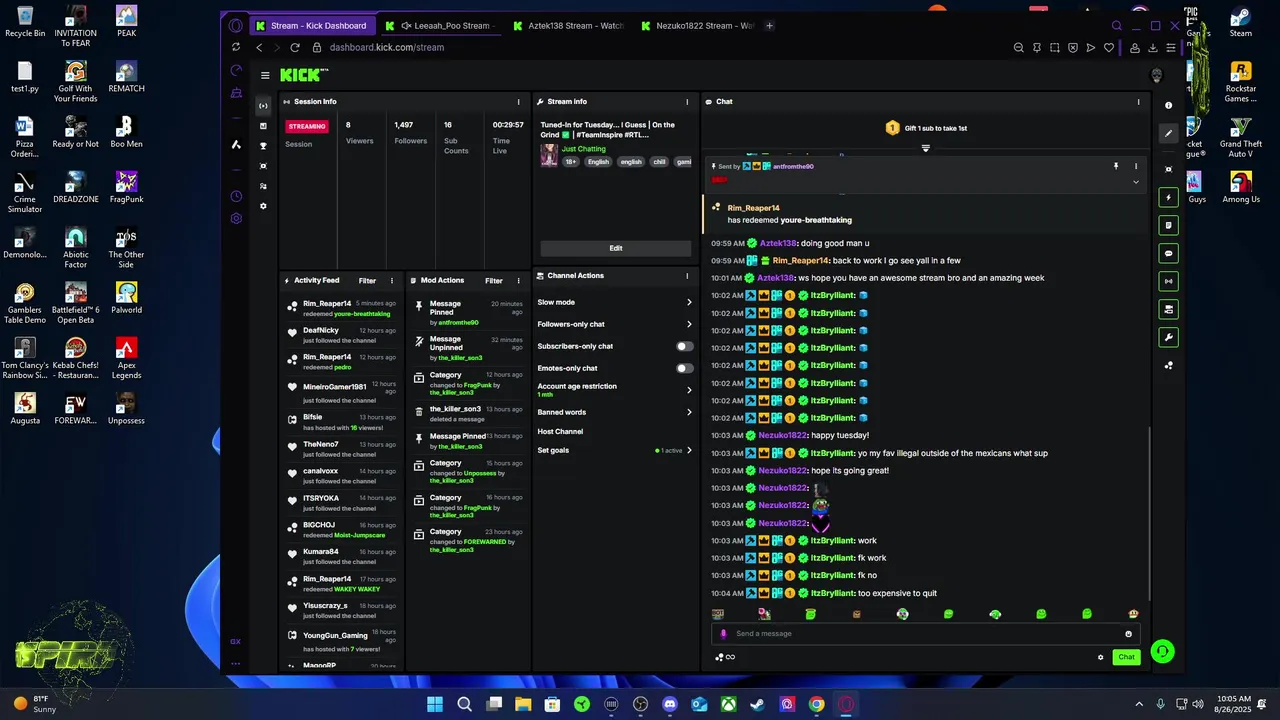Click the document widget icon in right panel
The image size is (1280, 720).
tap(1168, 225)
